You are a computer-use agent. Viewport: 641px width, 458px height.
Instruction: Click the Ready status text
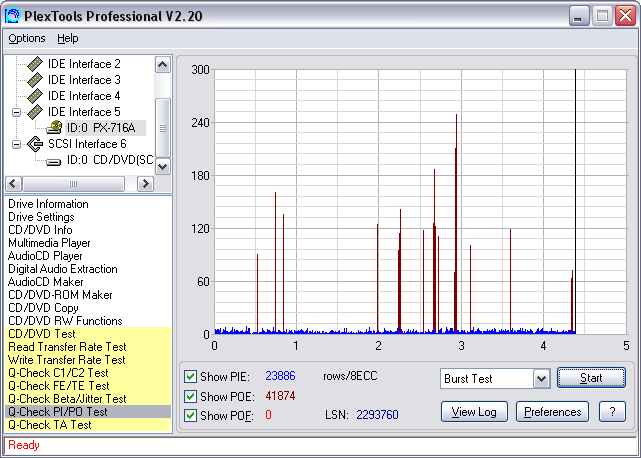(24, 445)
